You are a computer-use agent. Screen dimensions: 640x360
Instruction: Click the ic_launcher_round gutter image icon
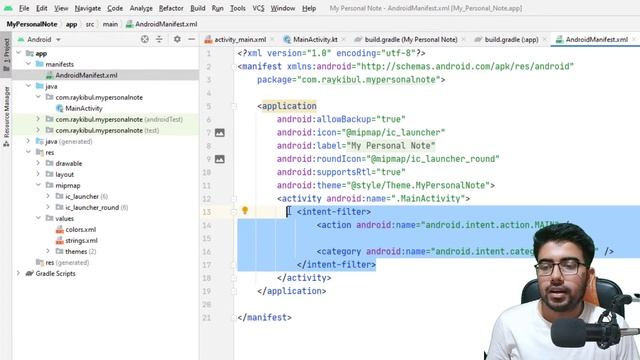220,159
